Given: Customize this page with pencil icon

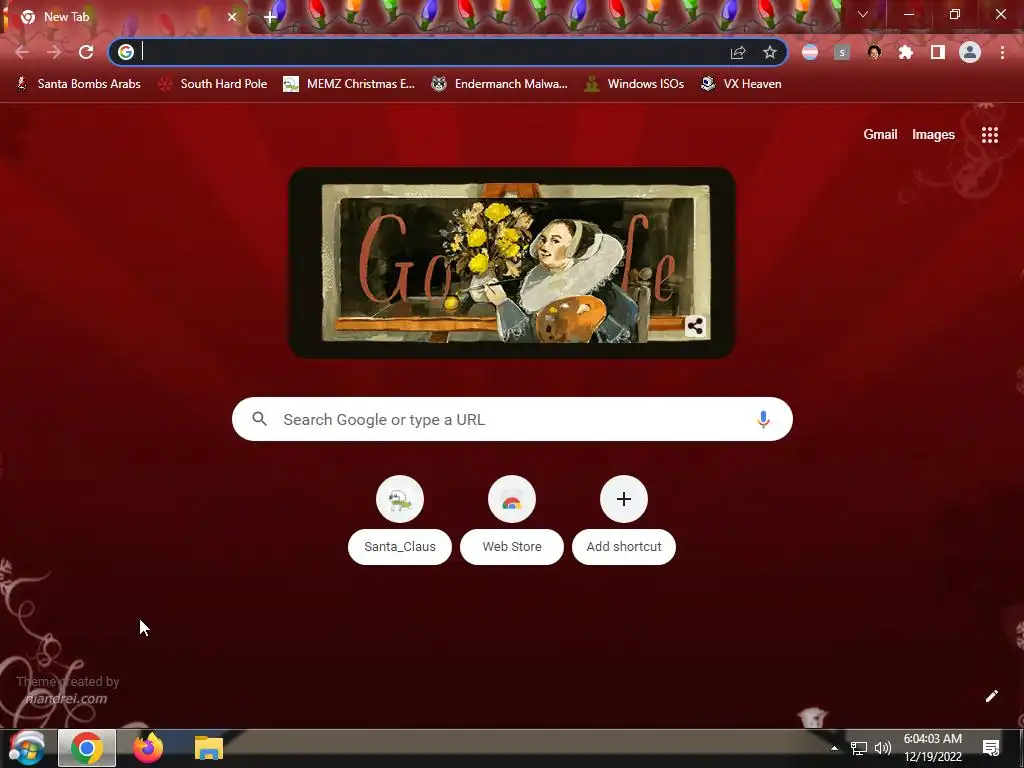Looking at the screenshot, I should (x=991, y=696).
